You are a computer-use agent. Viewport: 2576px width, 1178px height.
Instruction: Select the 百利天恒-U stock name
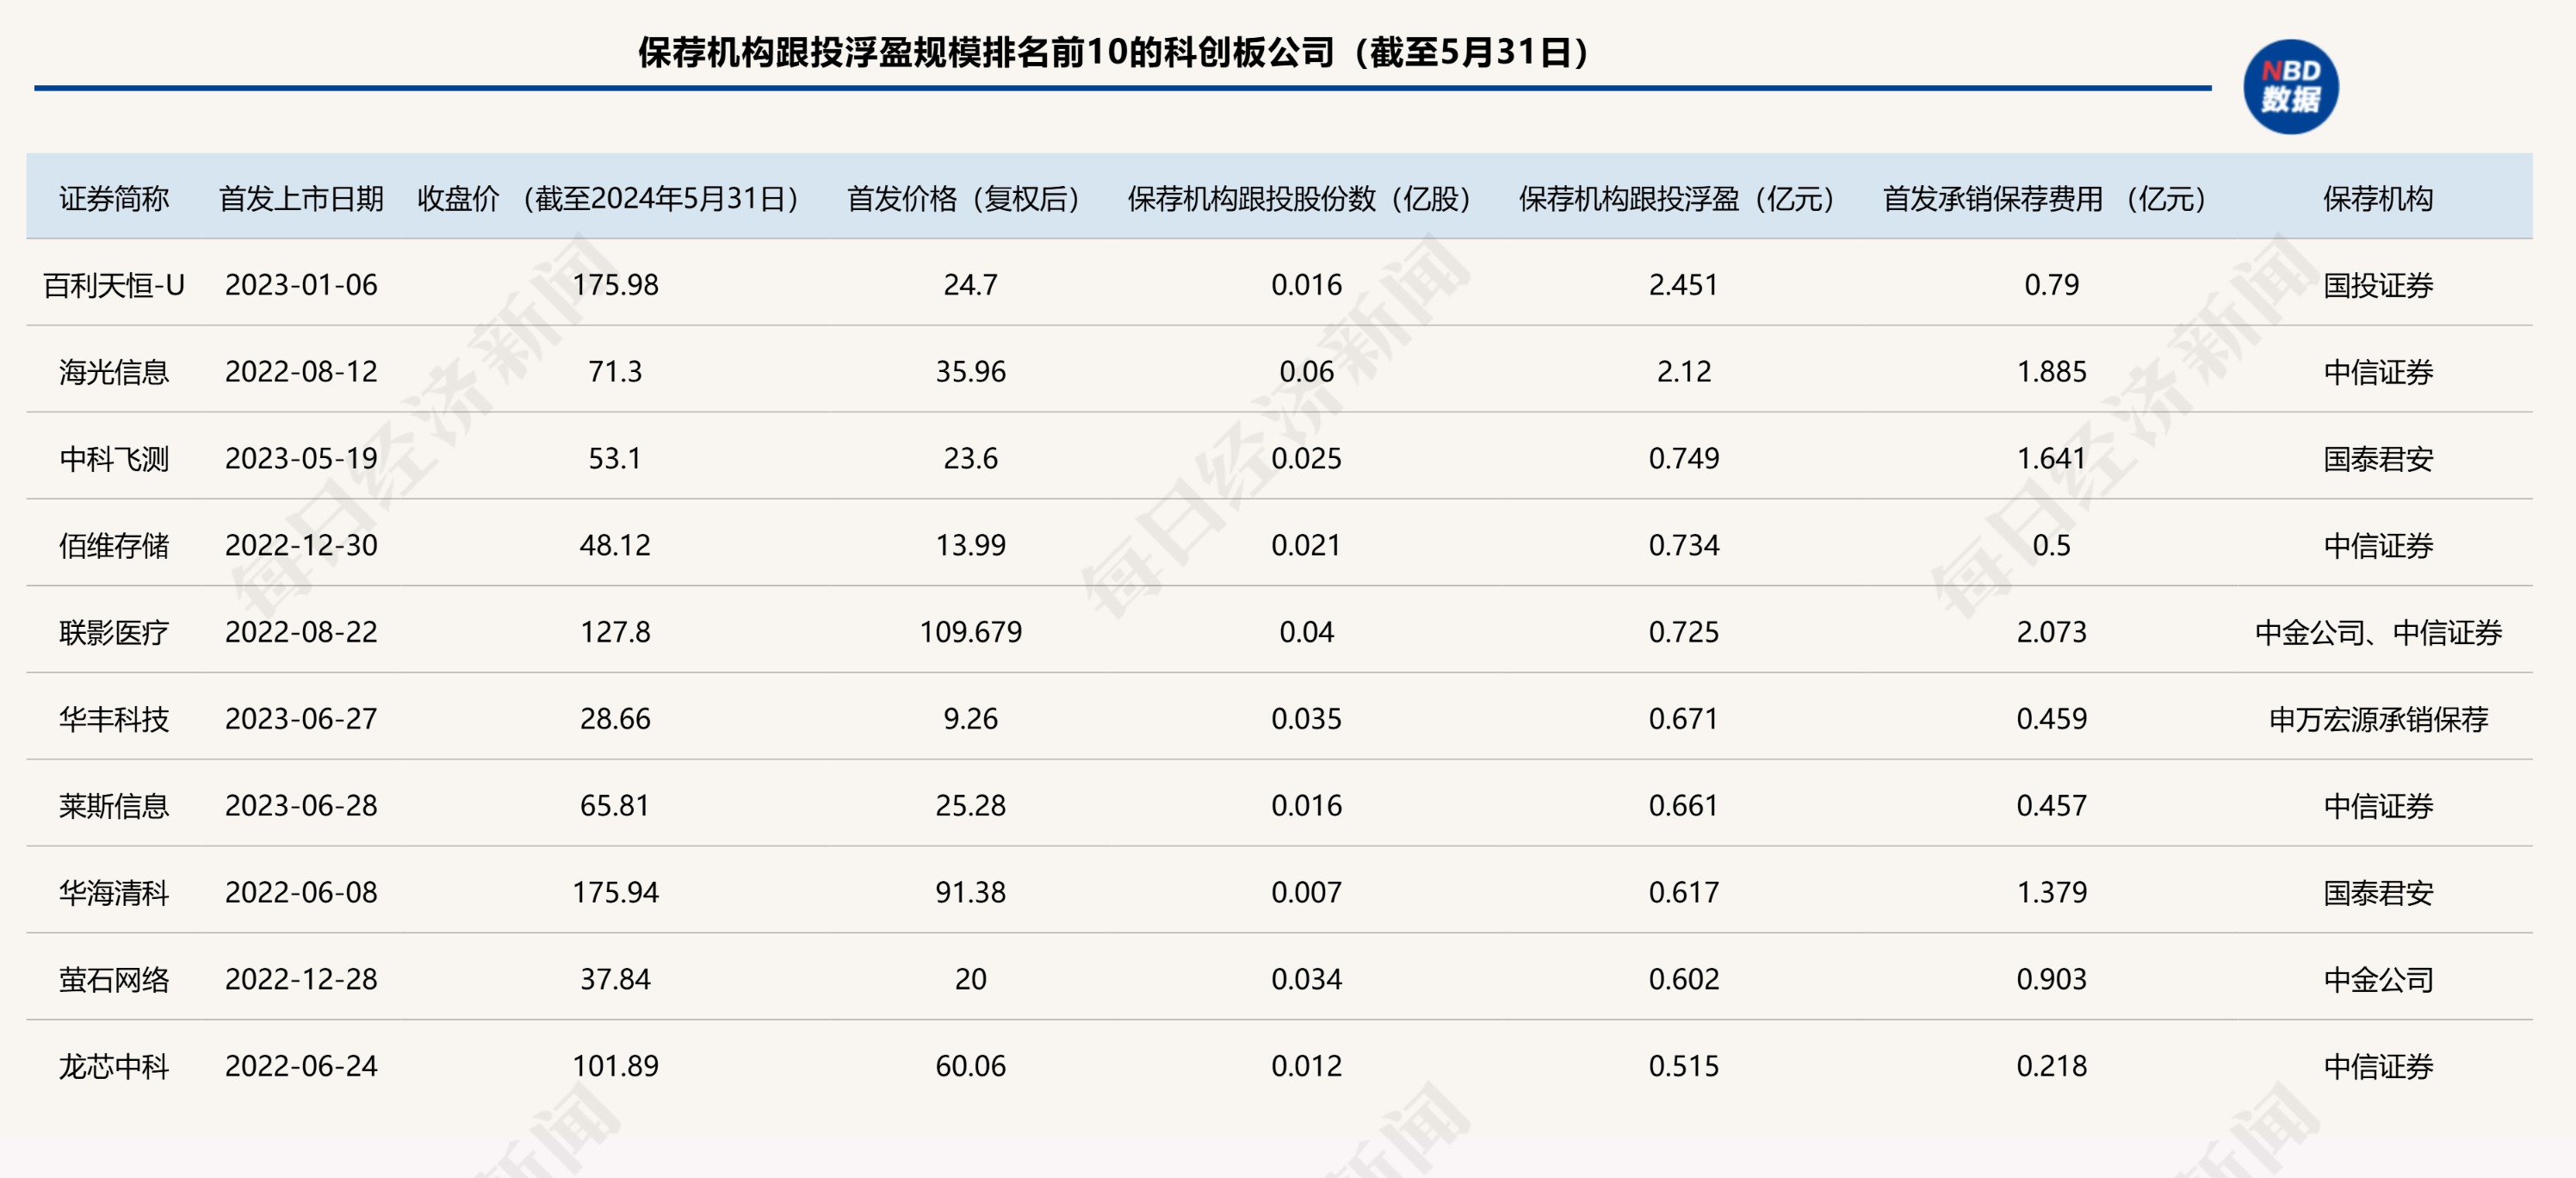[x=114, y=285]
